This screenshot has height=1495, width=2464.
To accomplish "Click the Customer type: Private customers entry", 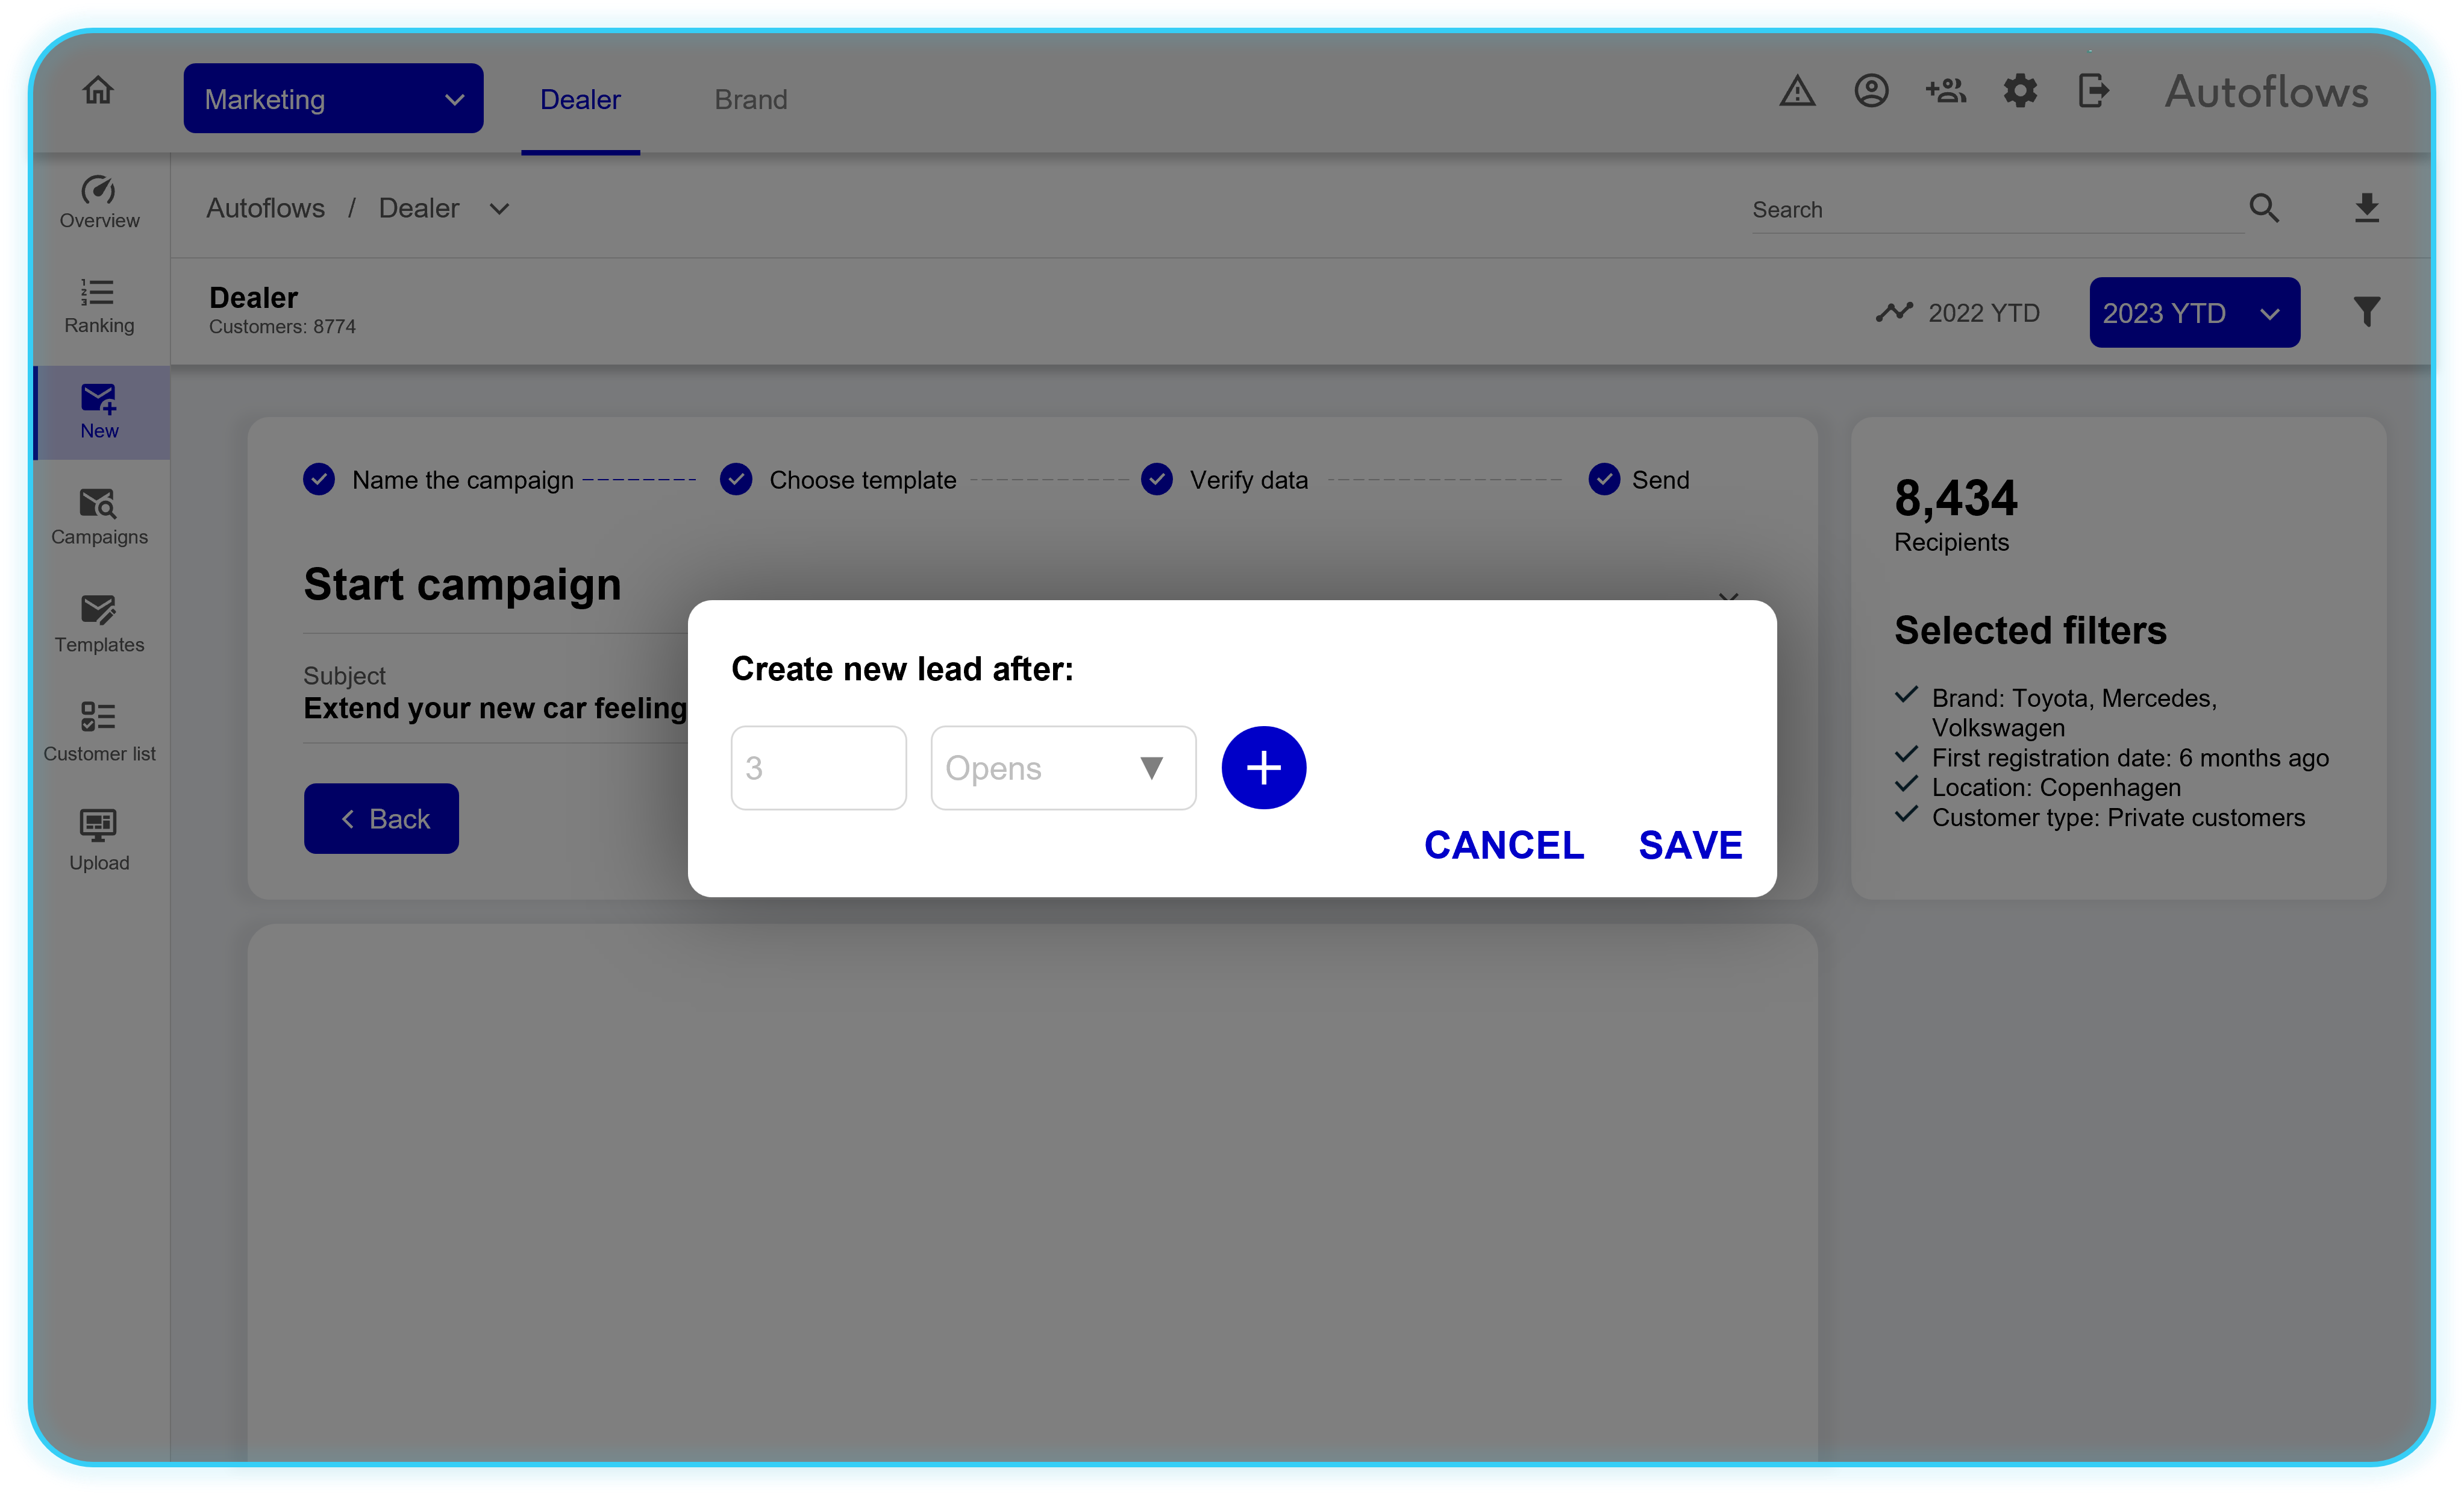I will pos(2118,818).
